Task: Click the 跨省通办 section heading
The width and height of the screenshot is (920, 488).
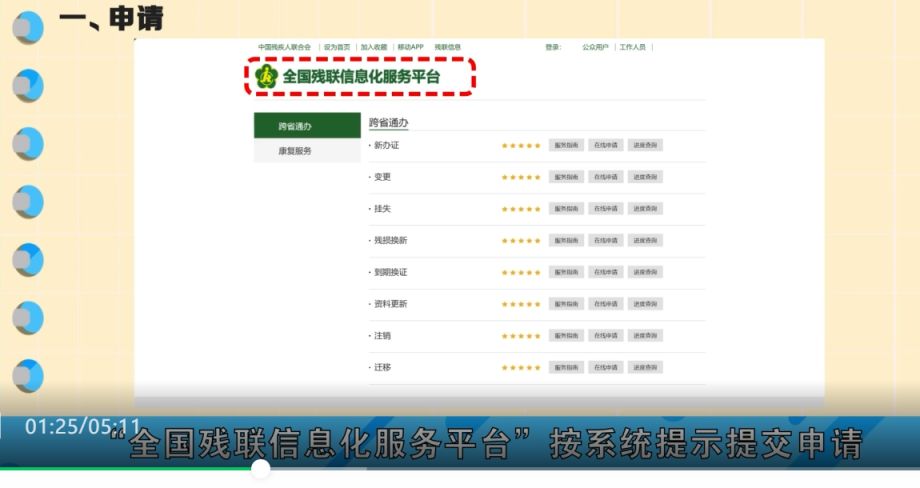Action: coord(388,123)
